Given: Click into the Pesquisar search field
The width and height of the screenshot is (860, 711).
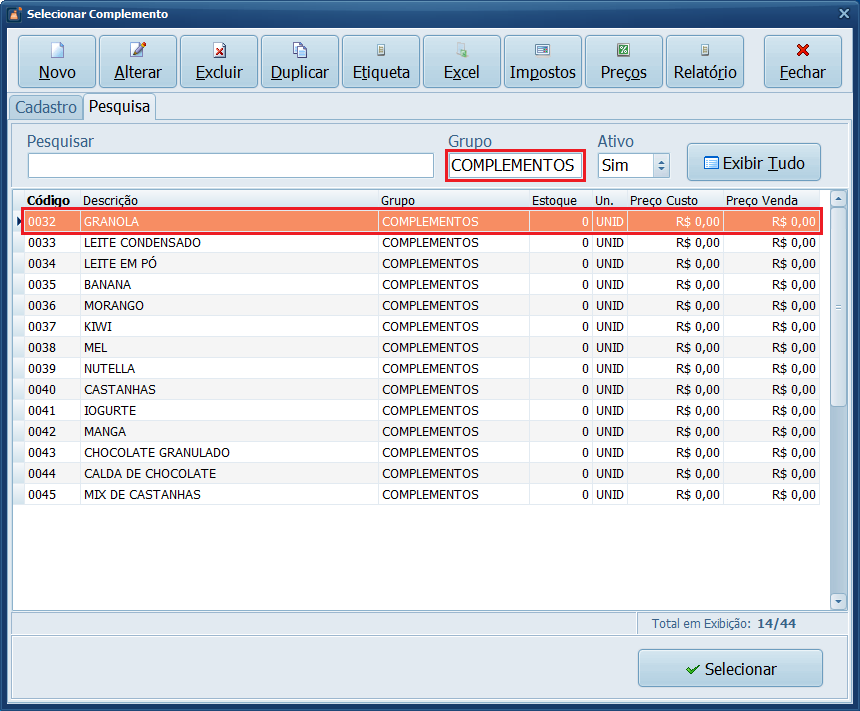Looking at the screenshot, I should point(230,165).
